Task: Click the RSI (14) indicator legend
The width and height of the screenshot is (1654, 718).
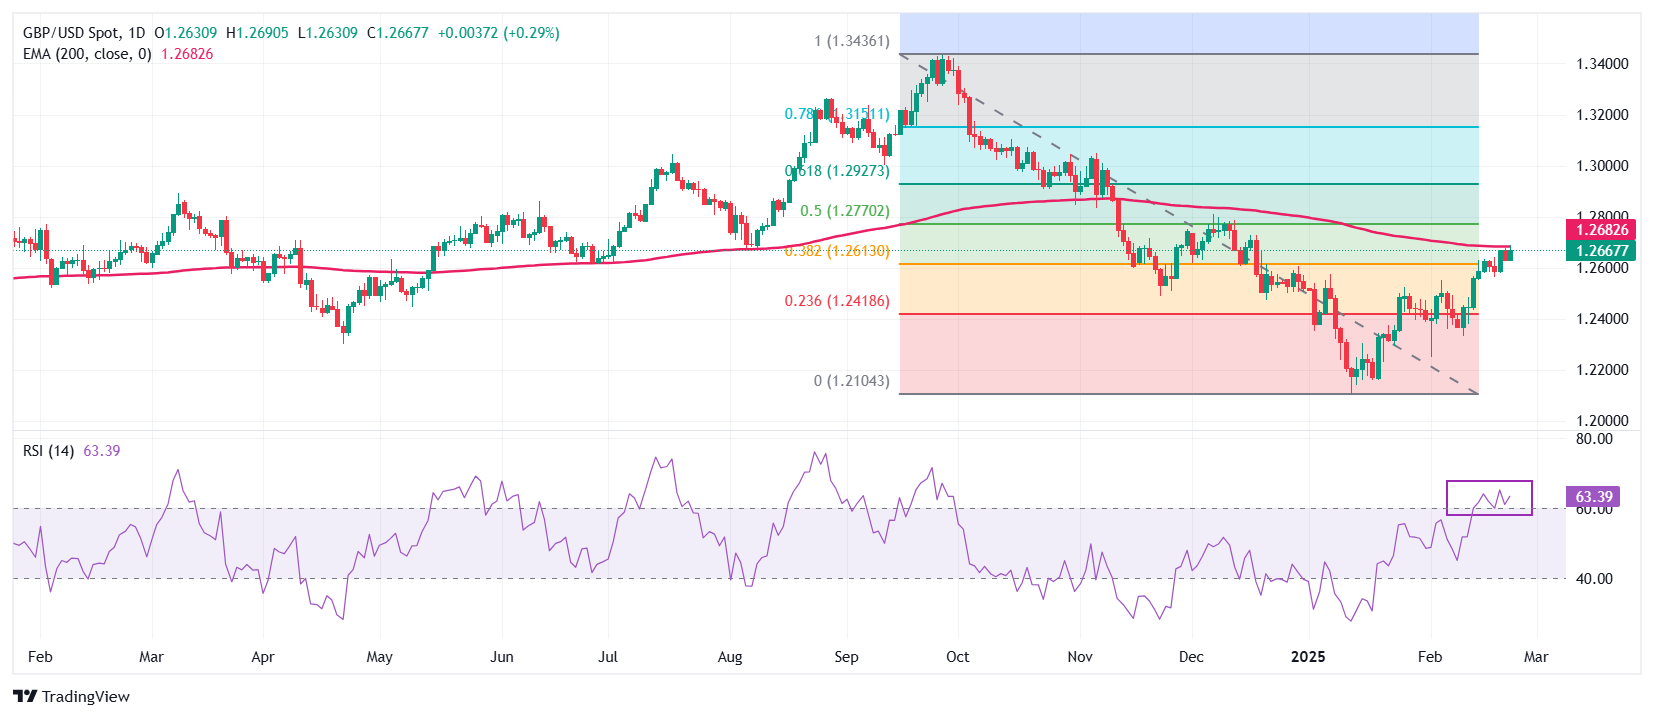Action: click(48, 451)
